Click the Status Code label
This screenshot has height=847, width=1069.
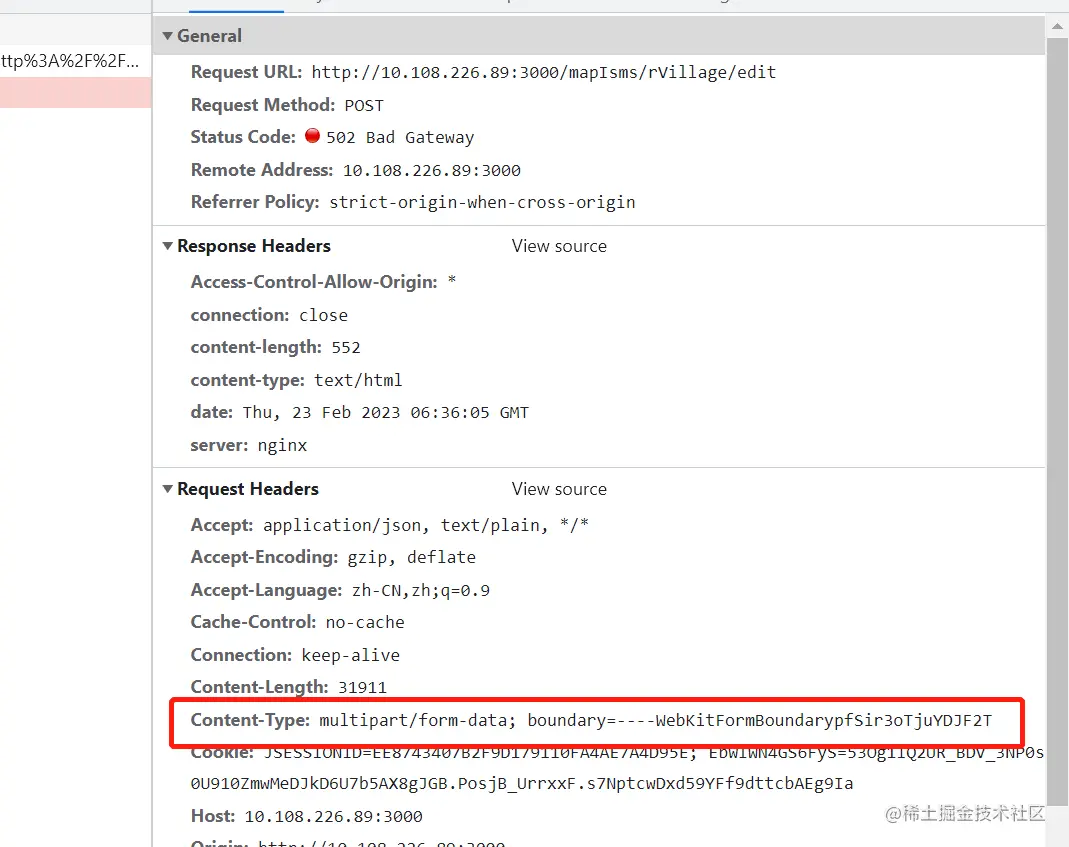tap(243, 137)
